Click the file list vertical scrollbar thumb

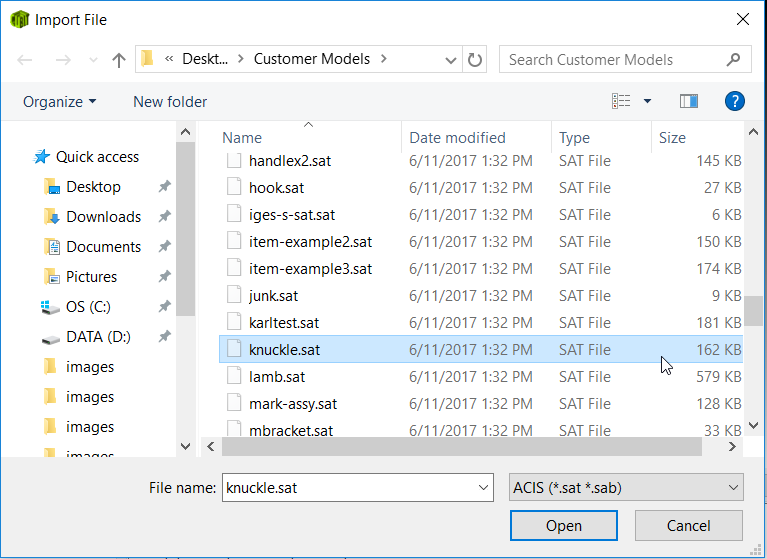coord(752,311)
